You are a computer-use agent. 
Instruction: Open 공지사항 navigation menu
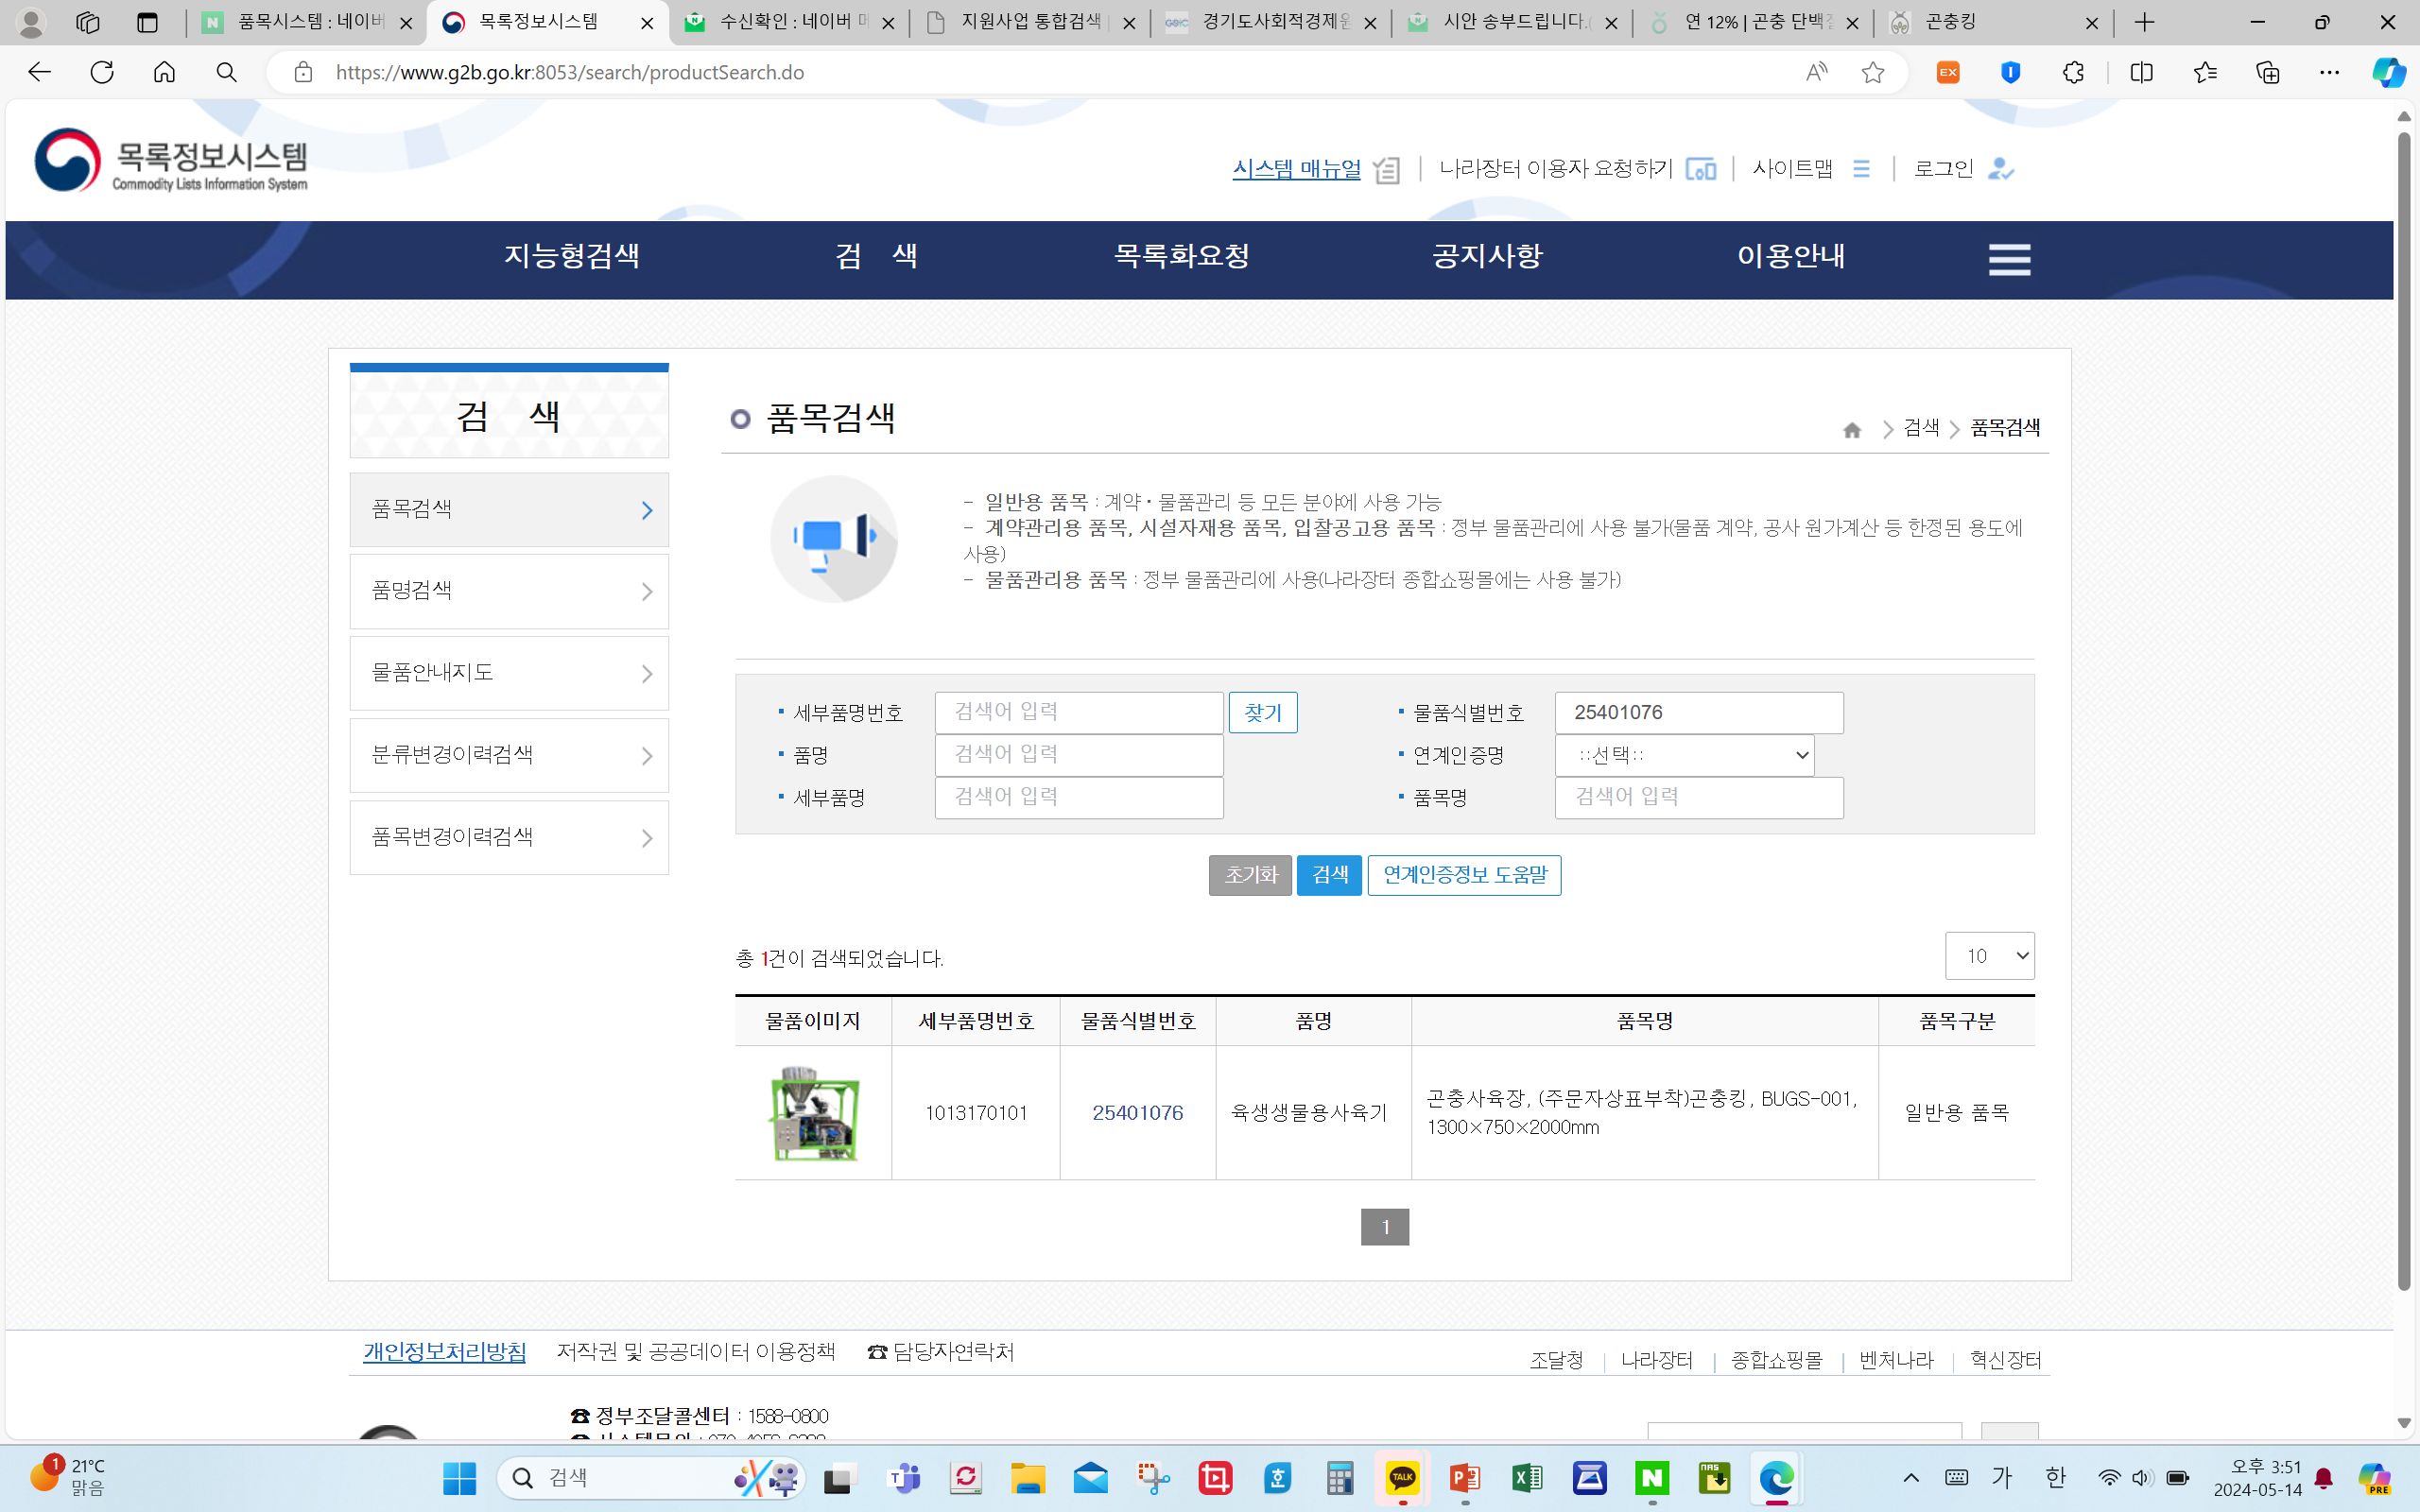(1487, 256)
